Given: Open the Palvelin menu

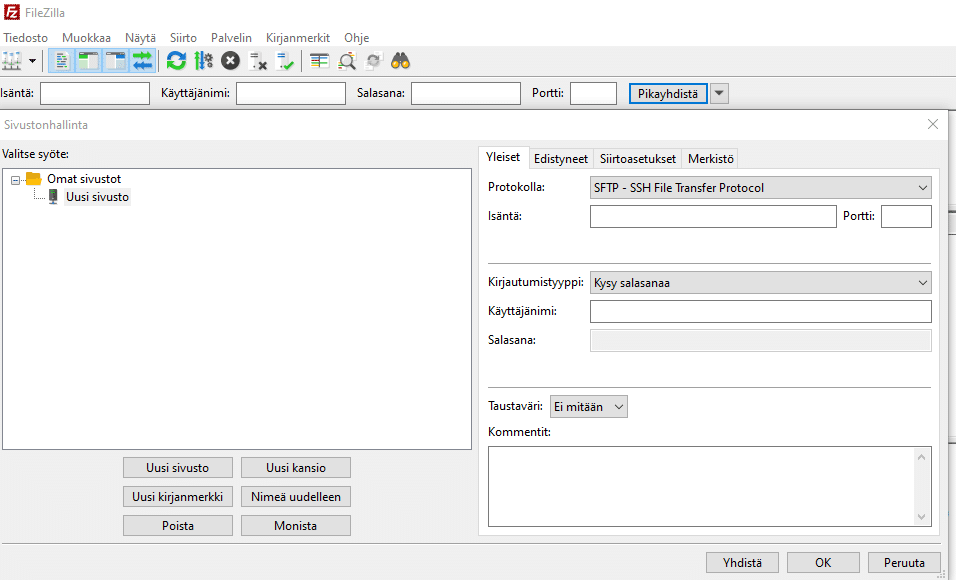Looking at the screenshot, I should point(231,37).
